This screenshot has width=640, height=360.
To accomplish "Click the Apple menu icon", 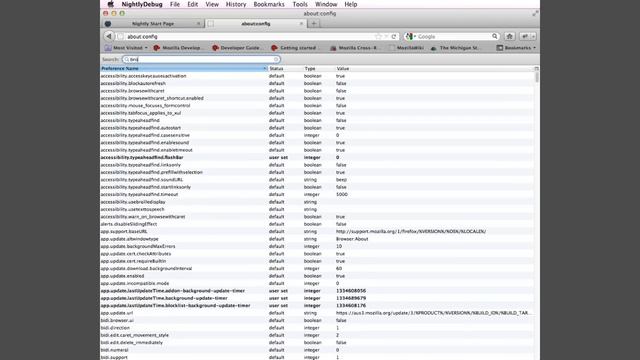I will point(110,4).
